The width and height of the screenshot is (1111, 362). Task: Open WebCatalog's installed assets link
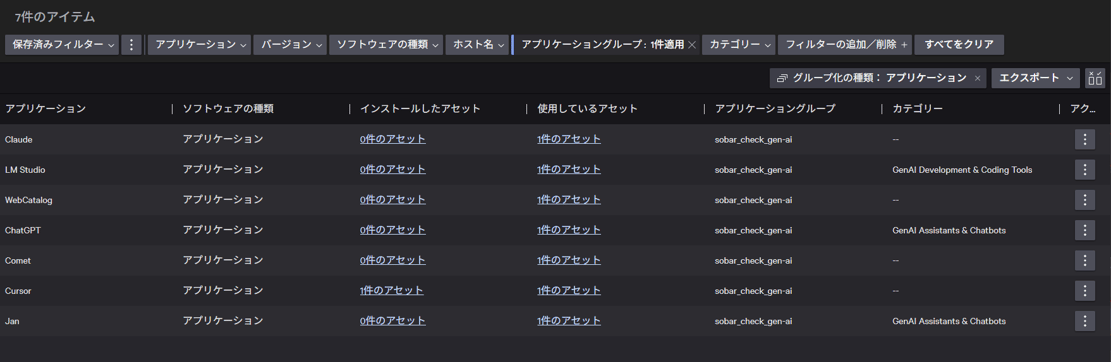point(393,200)
